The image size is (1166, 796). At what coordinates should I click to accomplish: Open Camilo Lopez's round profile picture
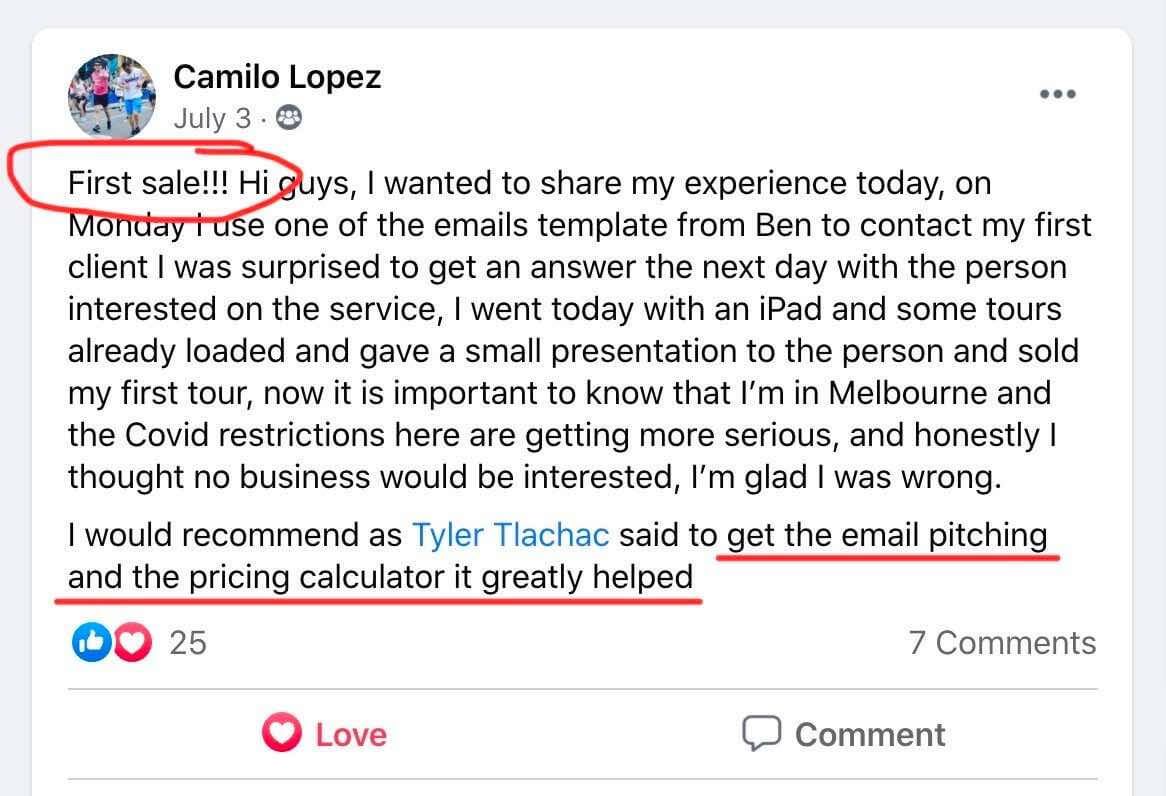[112, 97]
